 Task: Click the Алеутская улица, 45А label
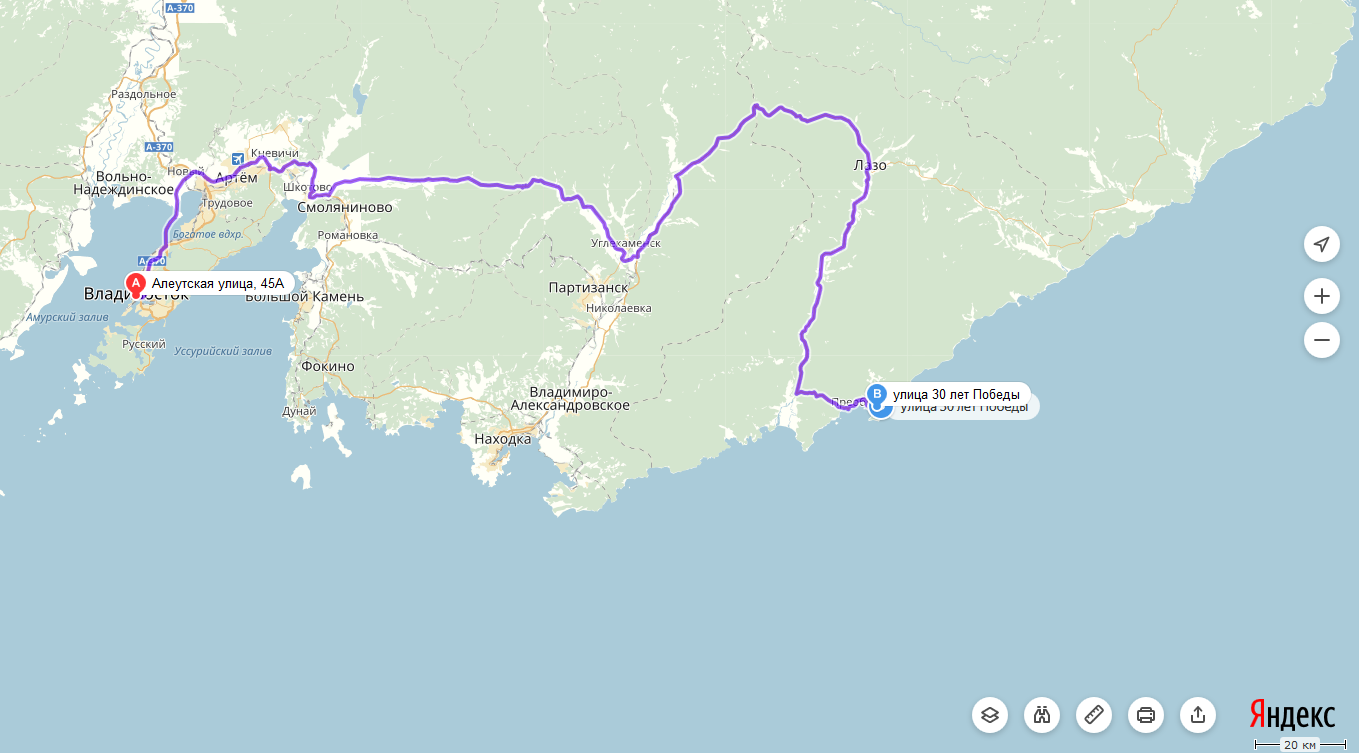[x=218, y=284]
